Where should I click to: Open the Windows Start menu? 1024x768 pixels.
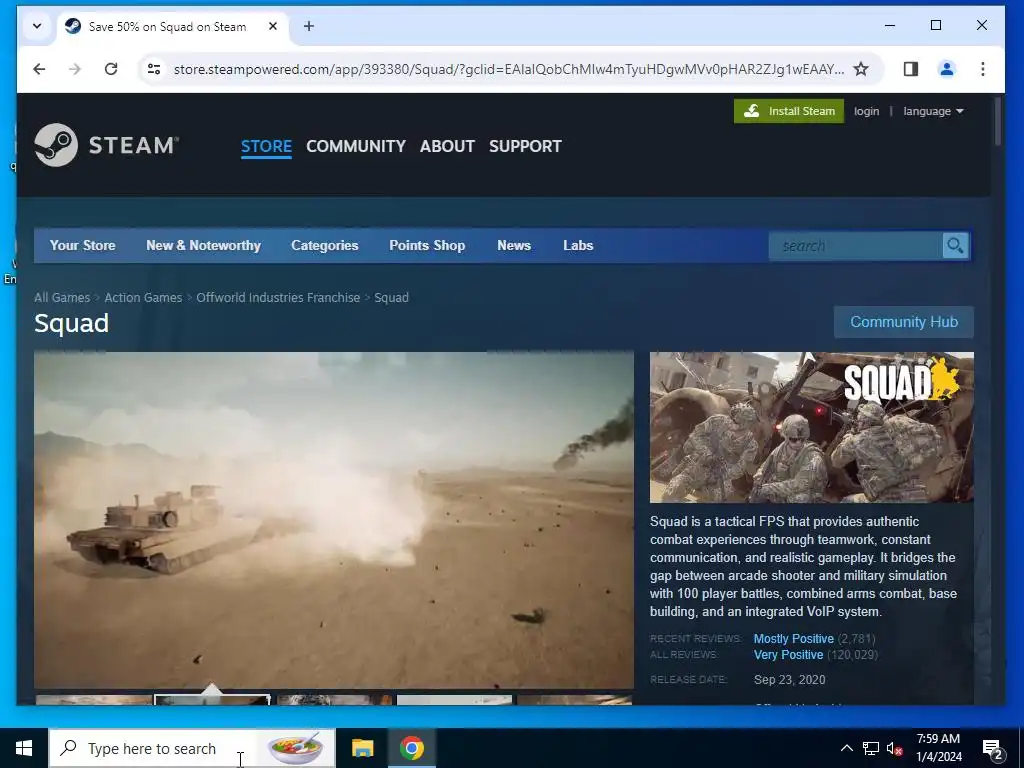coord(24,748)
